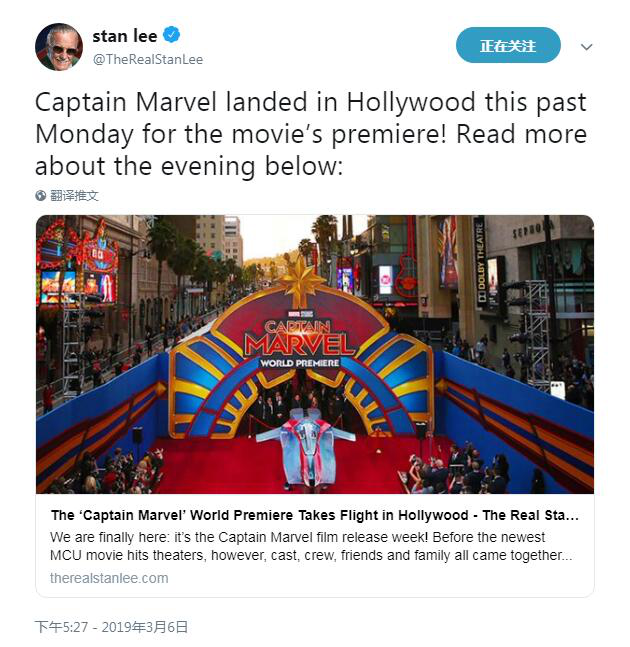Open stan lee's profile avatar
Viewport: 630px width, 647px height.
(x=59, y=47)
